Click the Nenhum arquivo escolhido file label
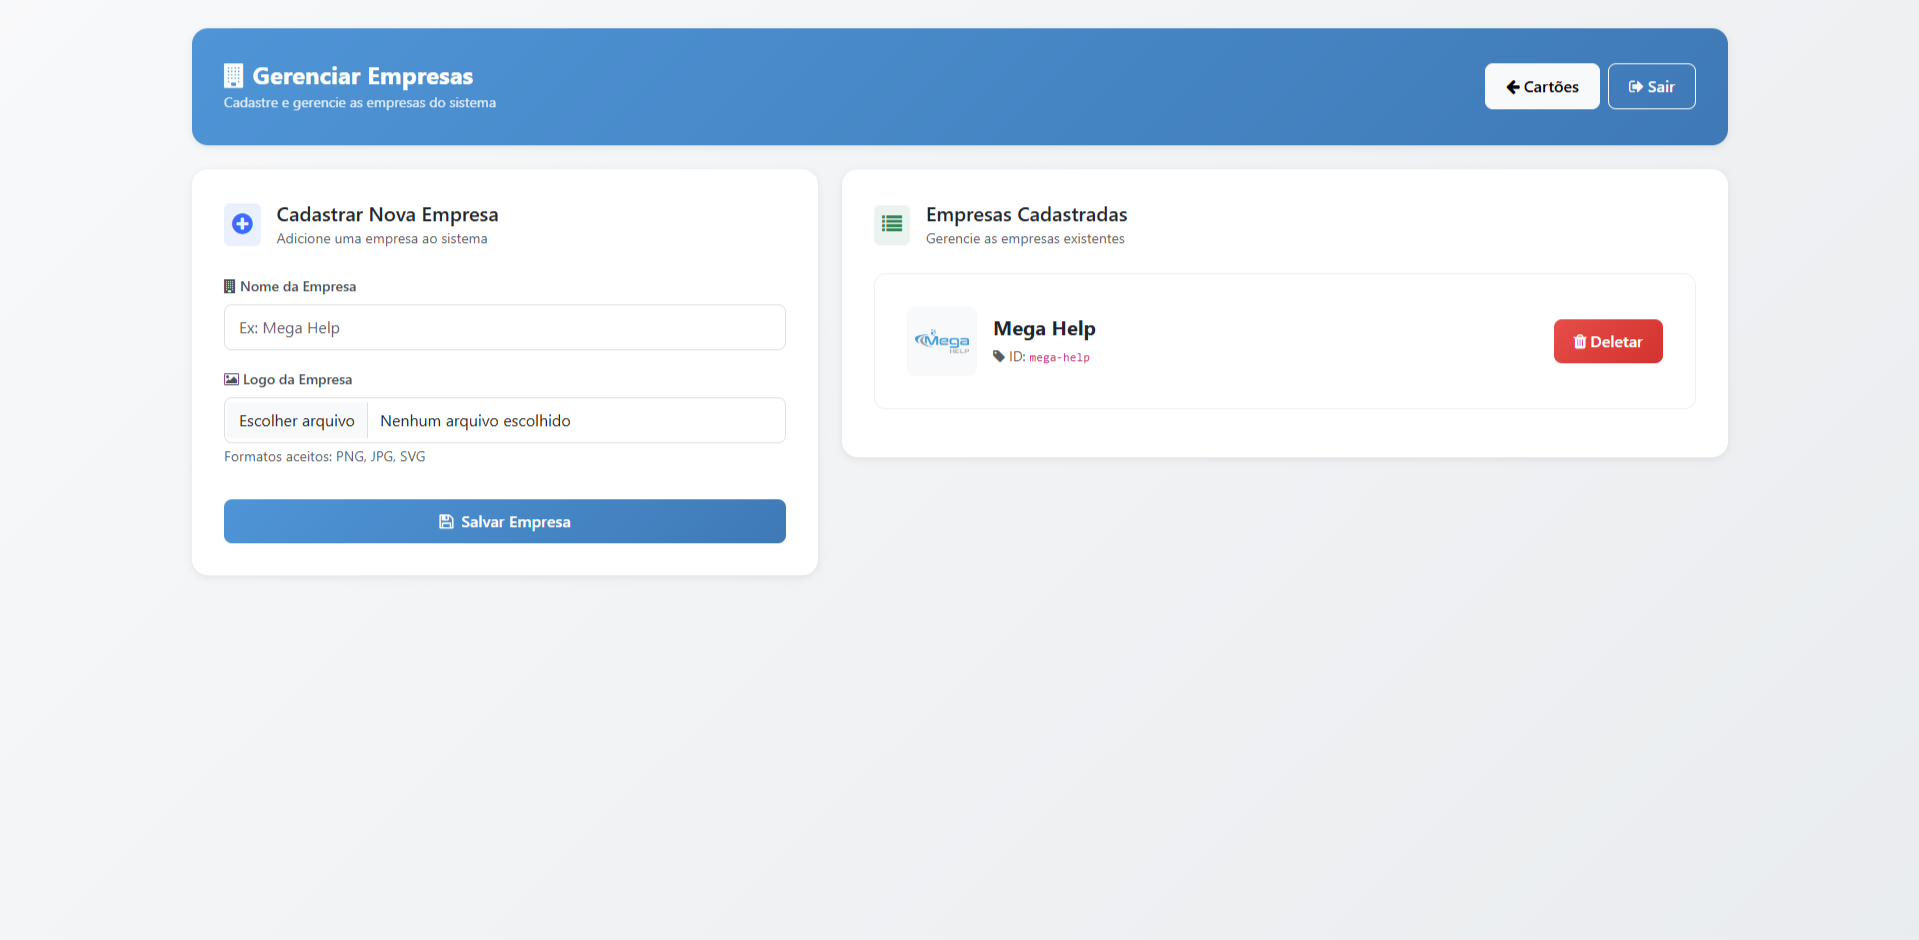 pyautogui.click(x=475, y=421)
